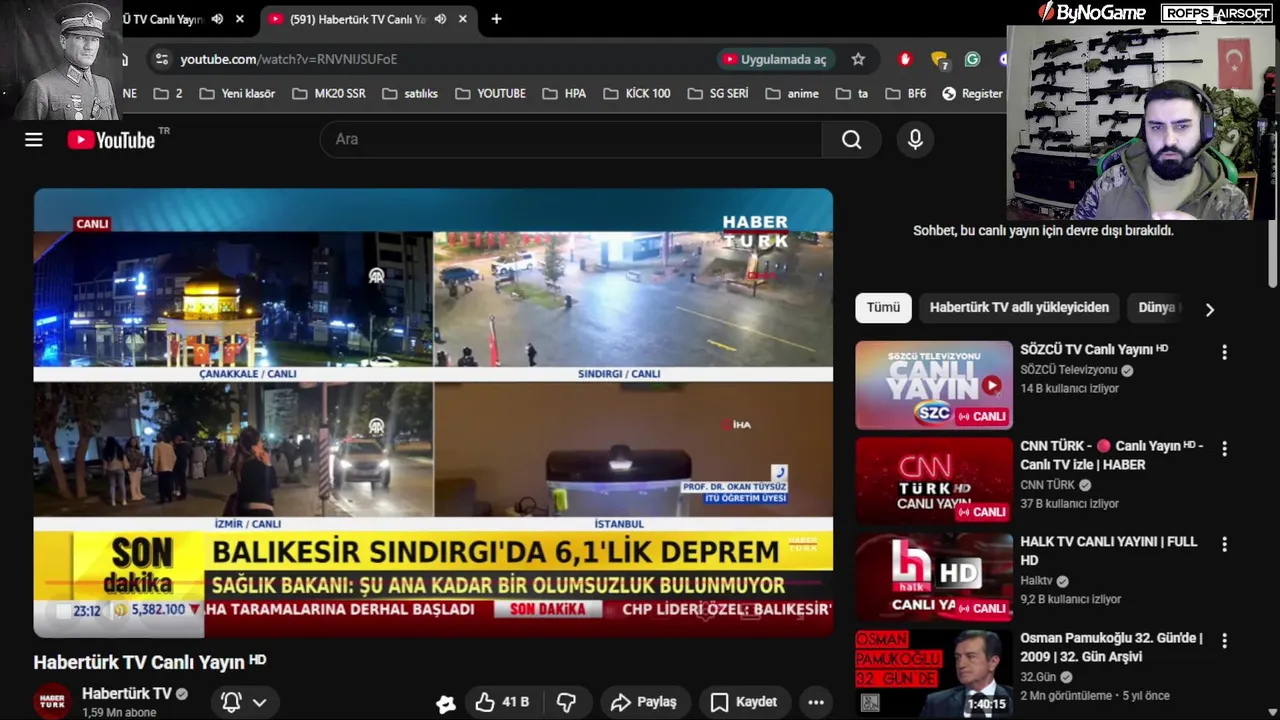Open the YouTube hamburger guide menu
Viewport: 1280px width, 720px height.
pyautogui.click(x=34, y=140)
